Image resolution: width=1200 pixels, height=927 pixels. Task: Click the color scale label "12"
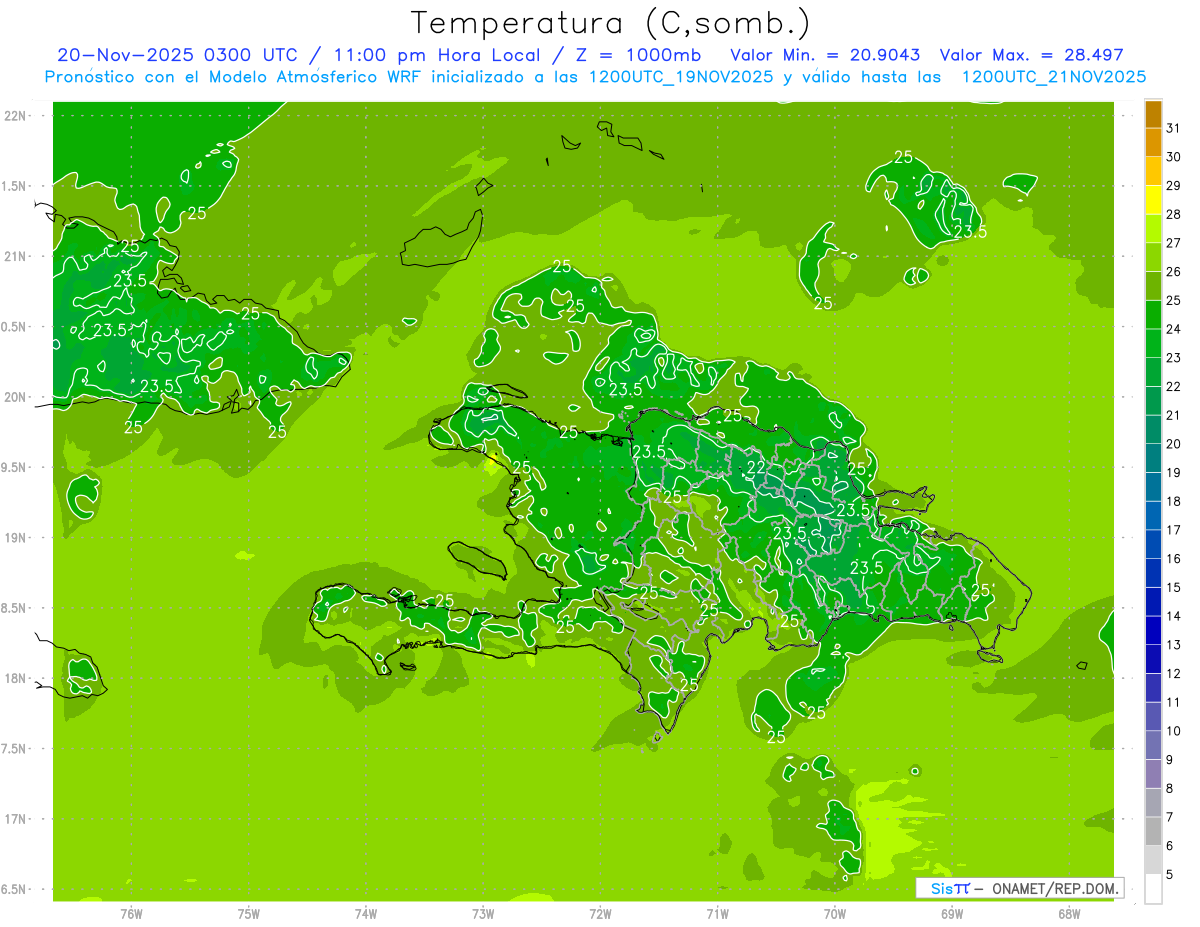tap(1174, 674)
